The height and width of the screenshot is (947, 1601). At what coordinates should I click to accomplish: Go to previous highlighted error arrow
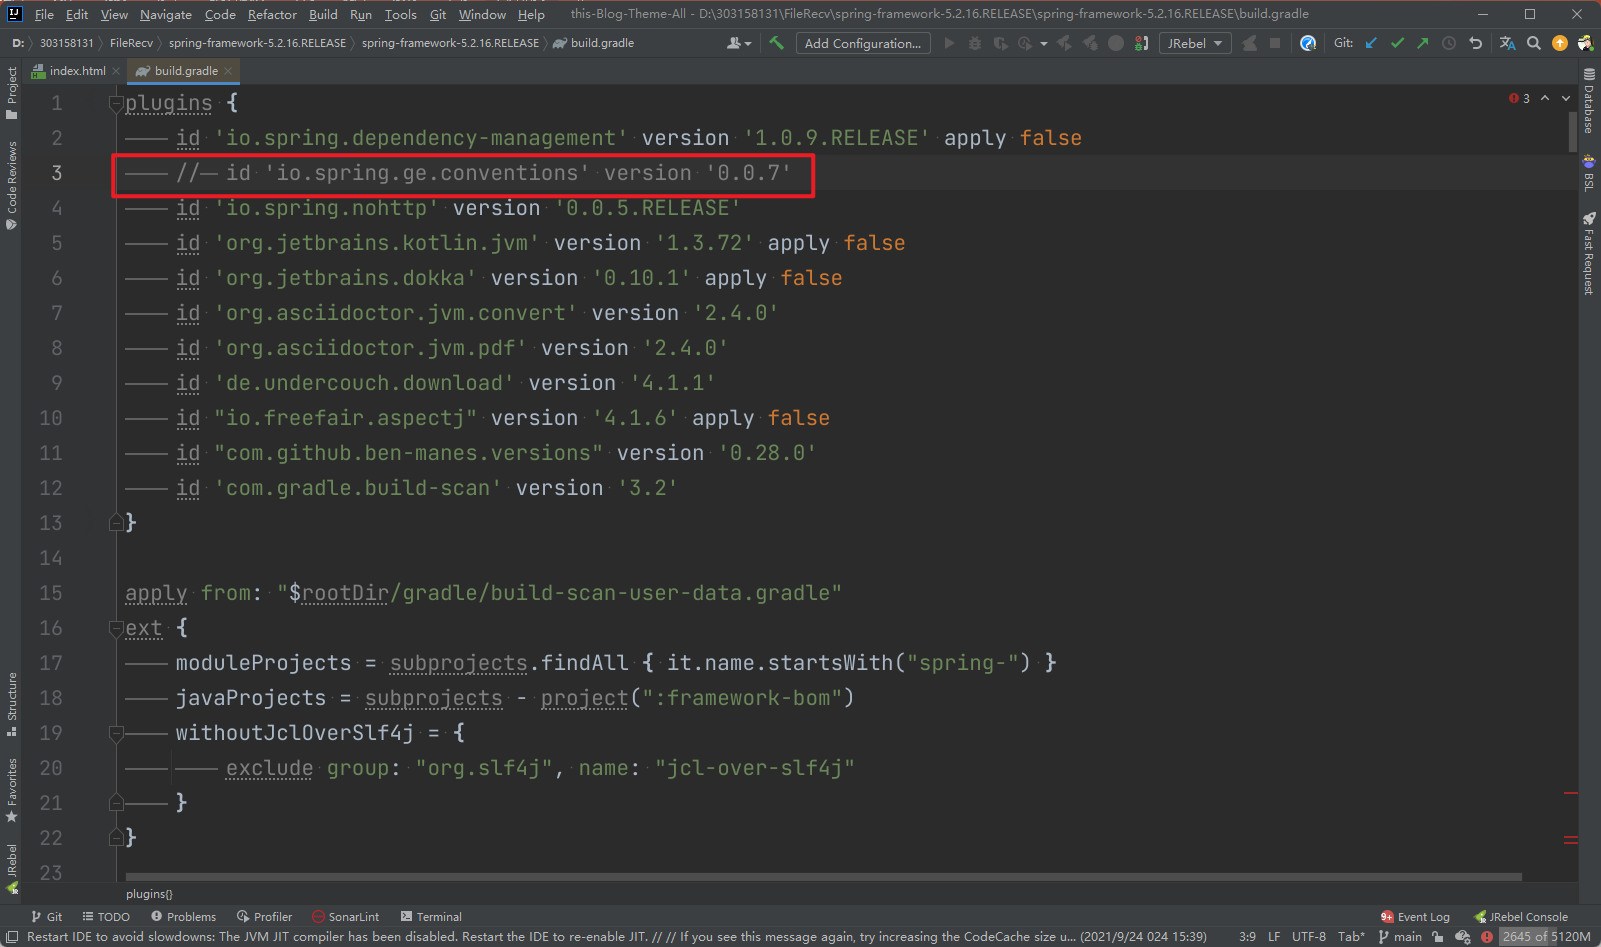(1545, 98)
